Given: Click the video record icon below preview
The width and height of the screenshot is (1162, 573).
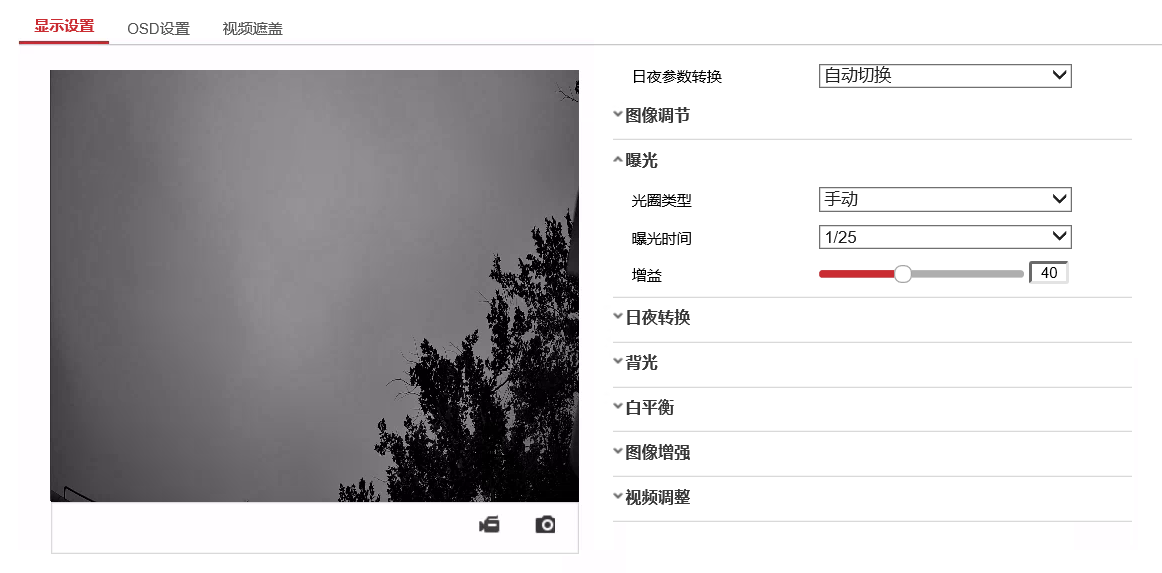Looking at the screenshot, I should point(489,526).
